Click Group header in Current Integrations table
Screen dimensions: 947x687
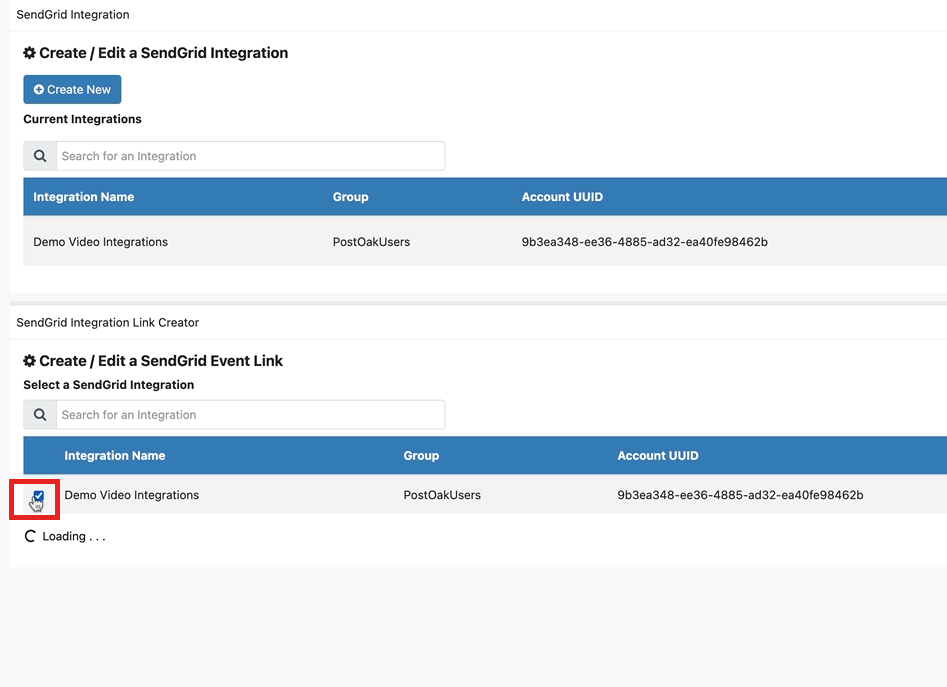click(350, 197)
